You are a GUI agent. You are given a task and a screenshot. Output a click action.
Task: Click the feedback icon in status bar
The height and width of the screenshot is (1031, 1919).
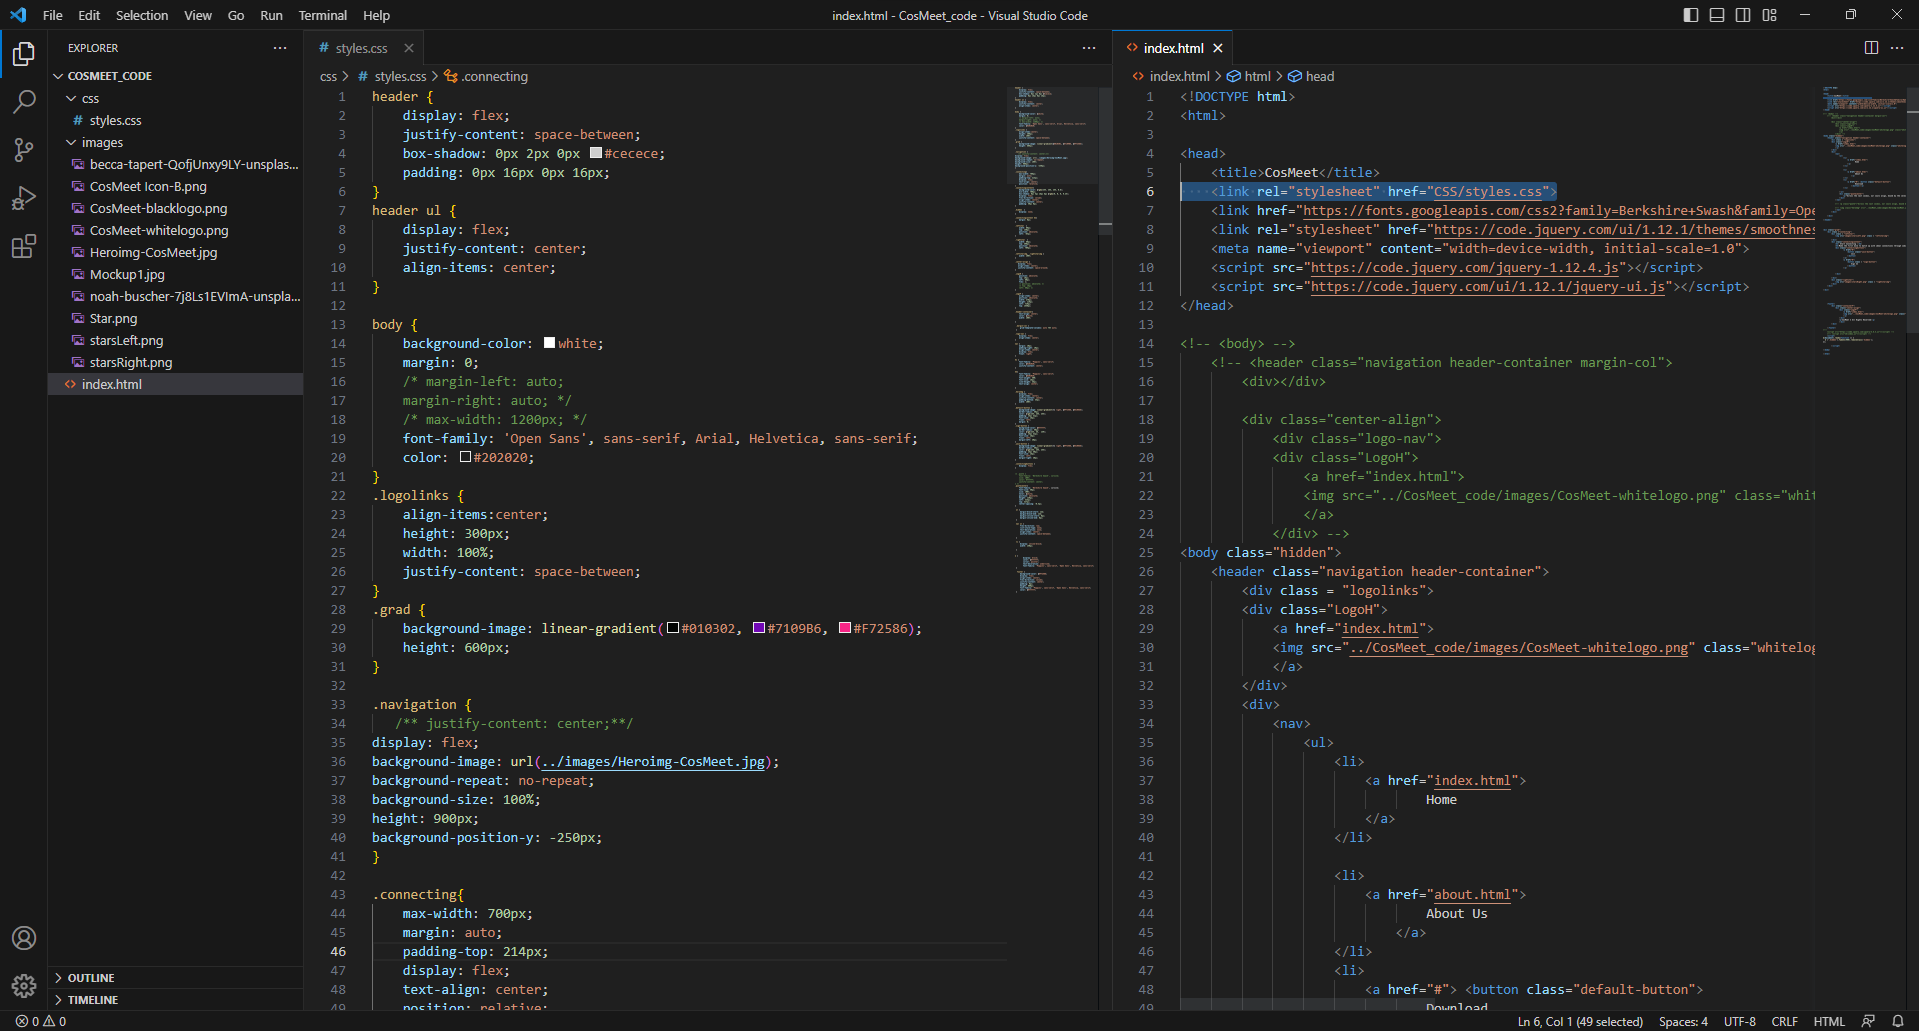coord(1868,1021)
